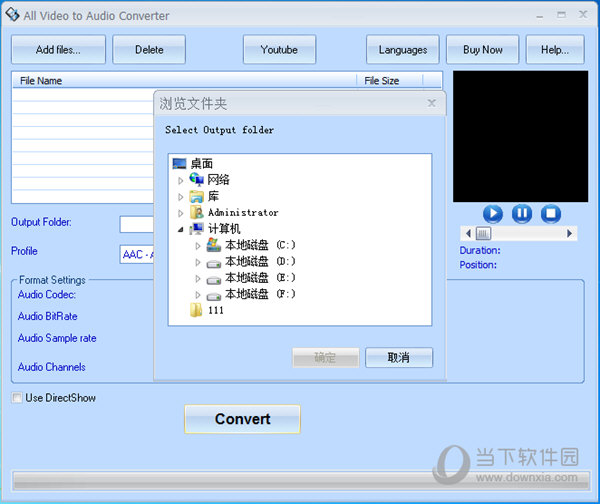Select 本地磁盘 (E:) label in the tree
Image resolution: width=600 pixels, height=504 pixels.
click(x=260, y=277)
